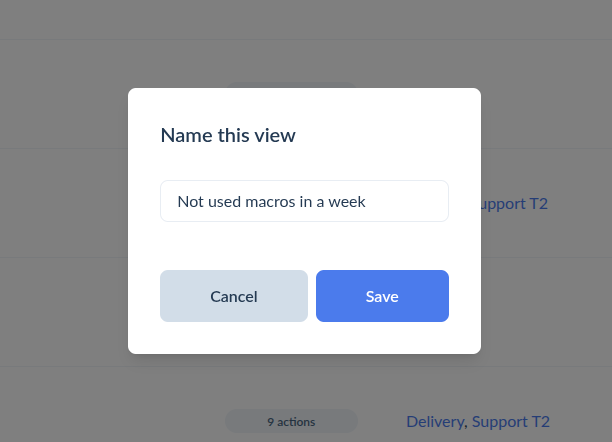Save the view name
Screen dimensions: 612x442
(x=382, y=296)
